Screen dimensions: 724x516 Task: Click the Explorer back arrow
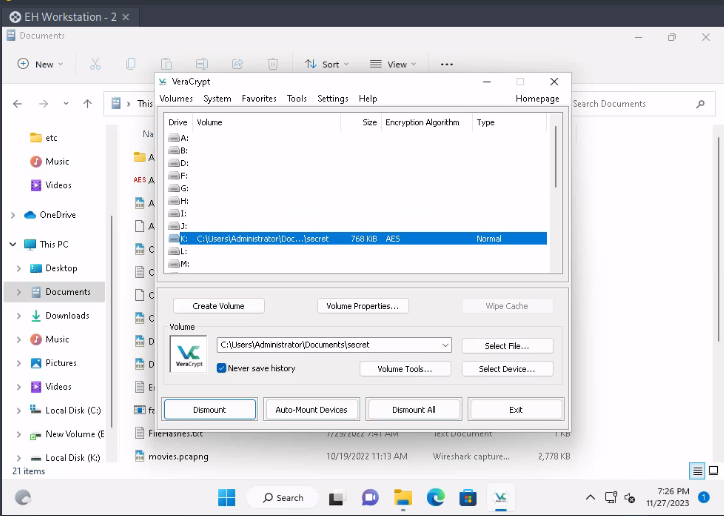(x=17, y=103)
